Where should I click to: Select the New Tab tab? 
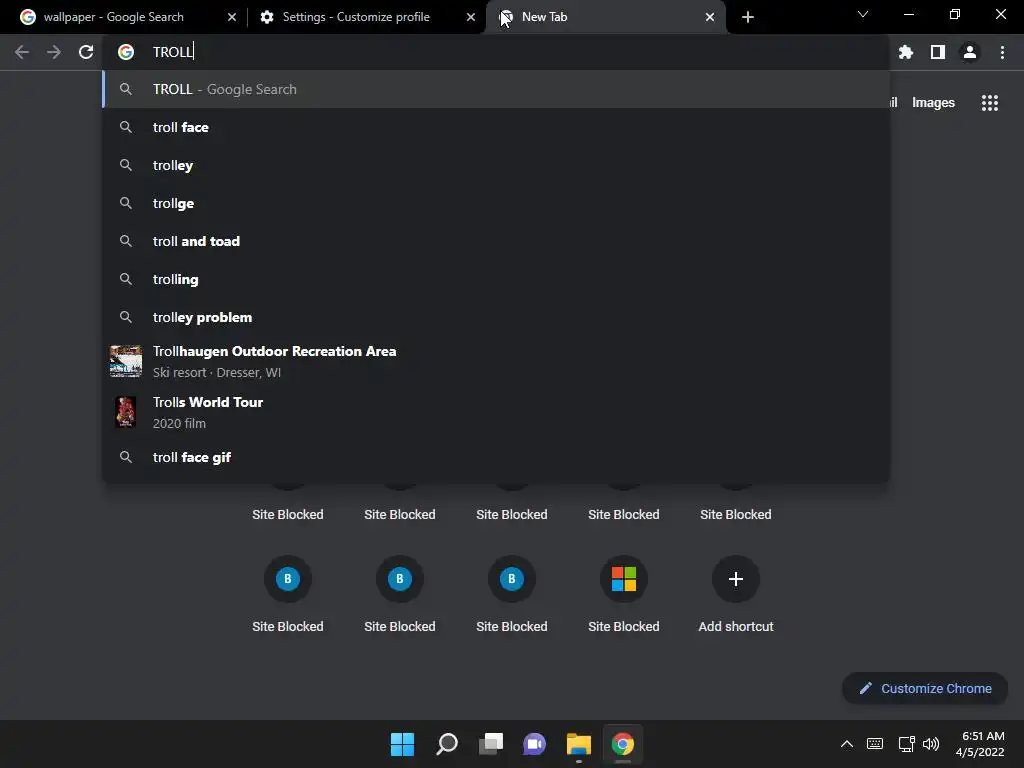[x=606, y=17]
